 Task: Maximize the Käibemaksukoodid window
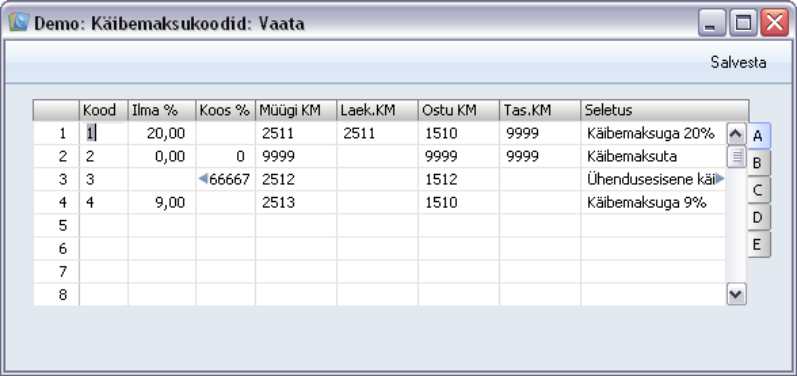click(743, 23)
